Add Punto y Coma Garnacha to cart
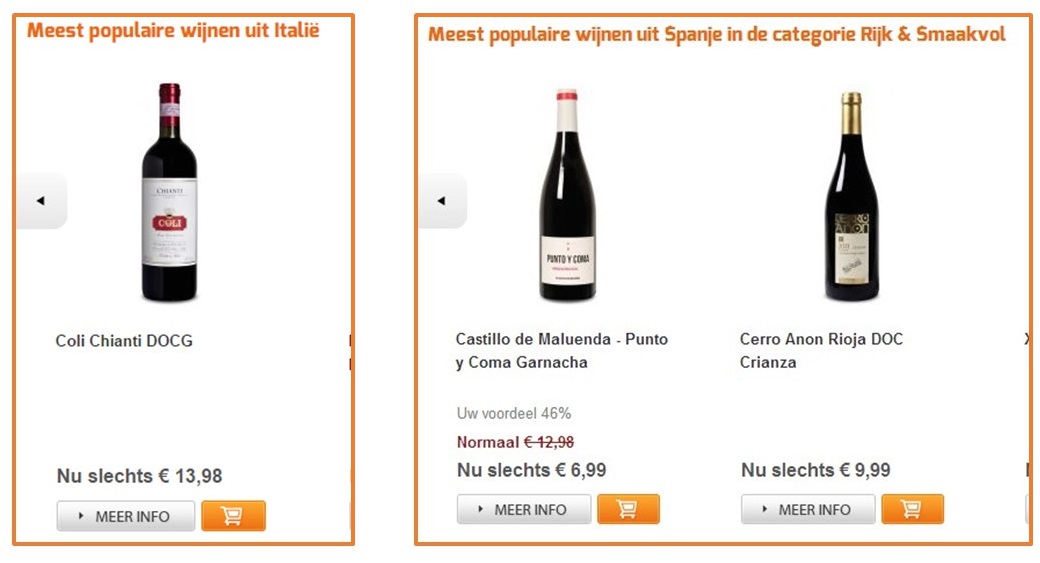Viewport: 1040px width, 563px height. (628, 510)
